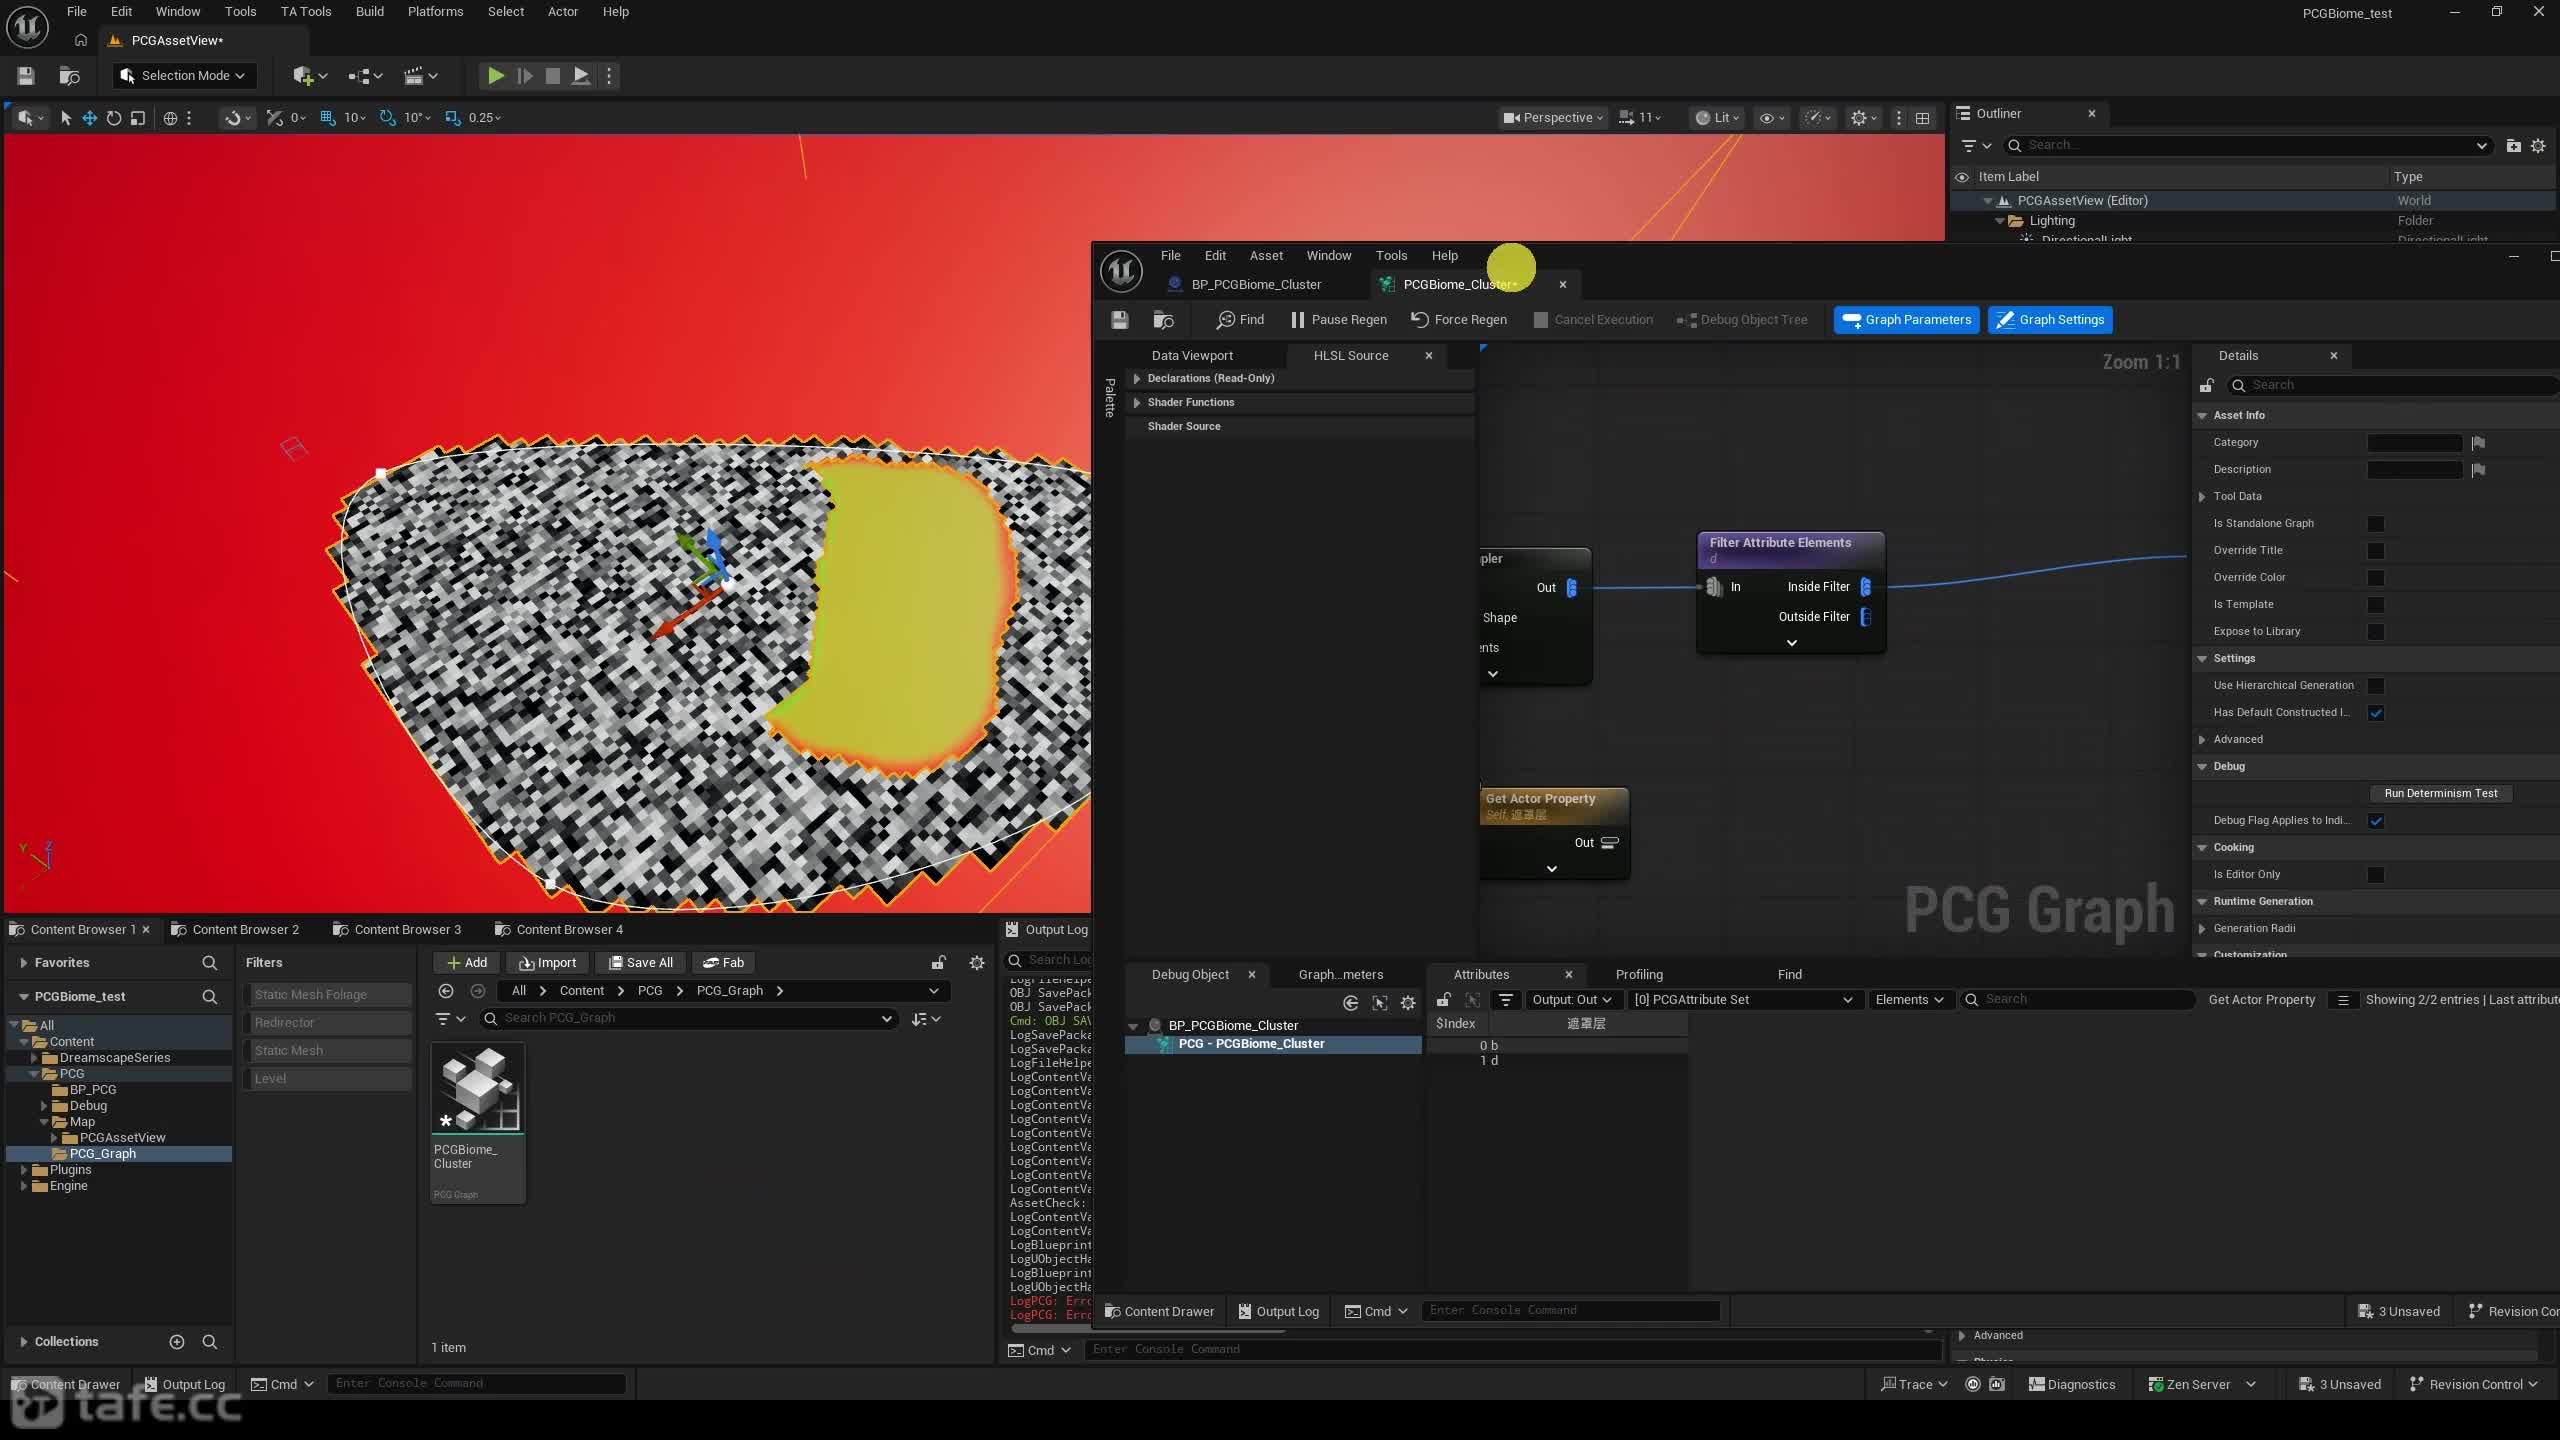Open the TA Tools menu
The width and height of the screenshot is (2560, 1440).
point(305,12)
